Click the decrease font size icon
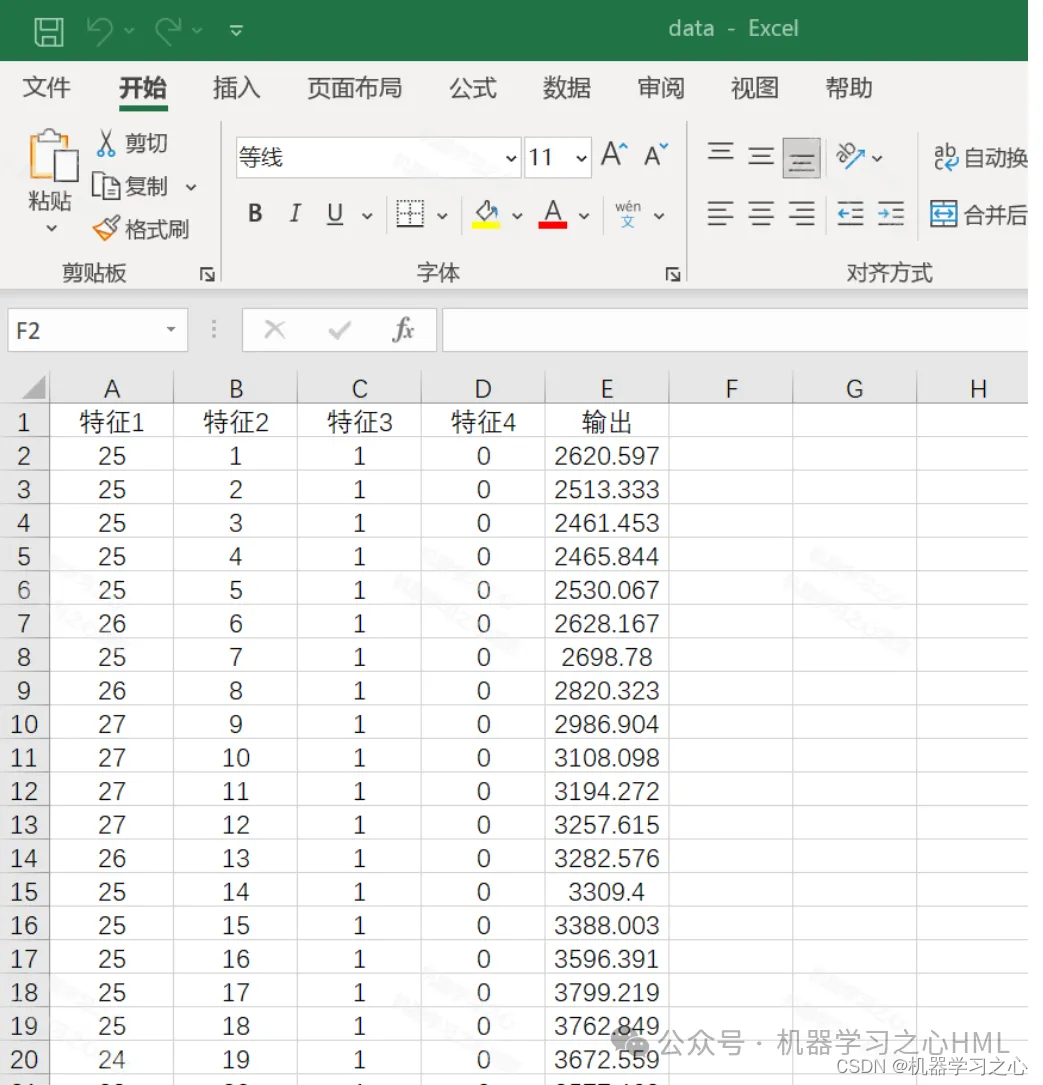1043x1085 pixels. 655,155
